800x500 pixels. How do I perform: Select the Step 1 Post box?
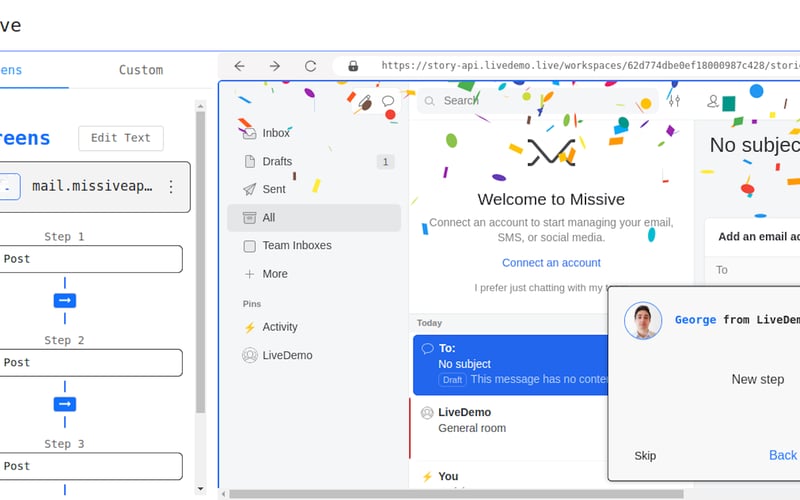(x=91, y=259)
